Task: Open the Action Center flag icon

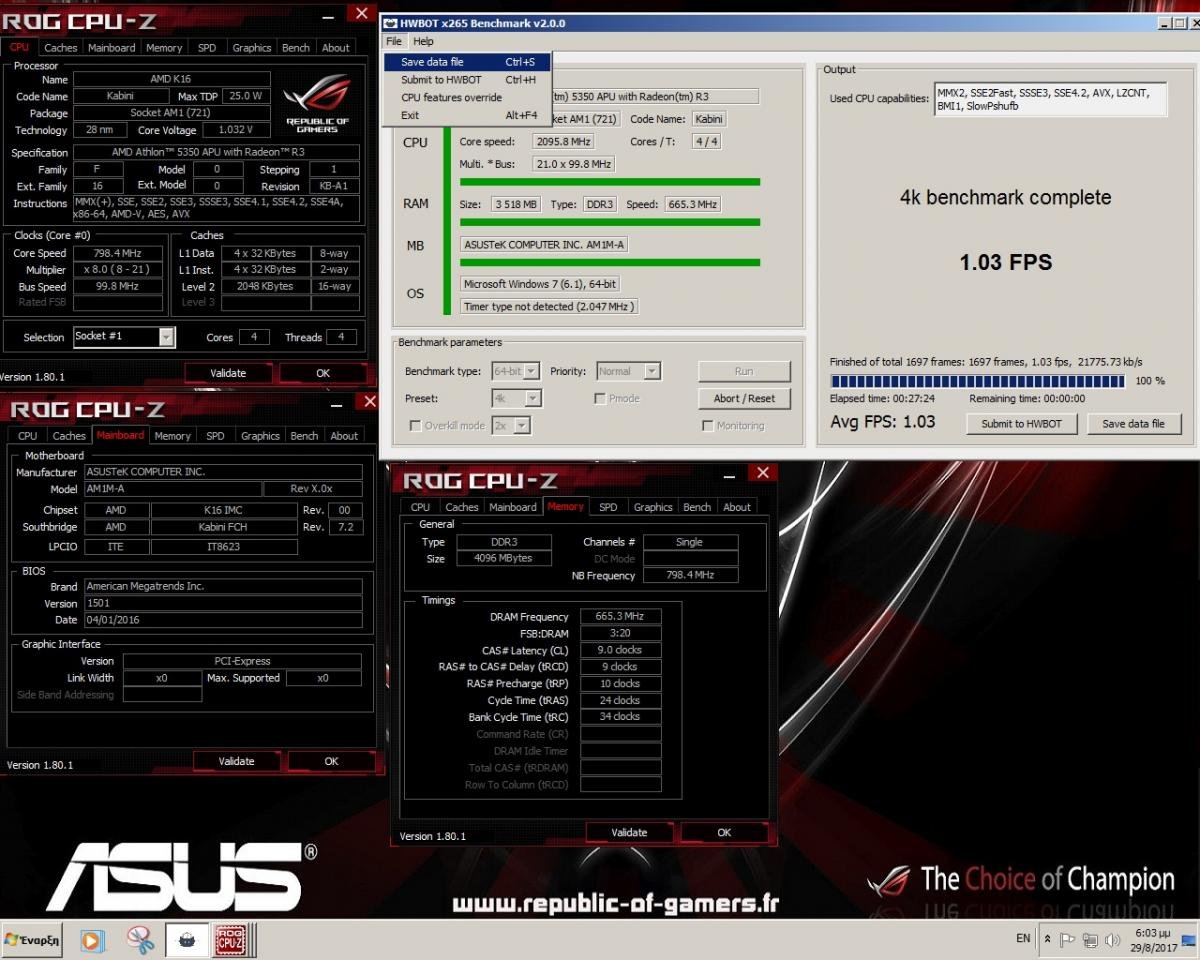Action: point(1068,940)
